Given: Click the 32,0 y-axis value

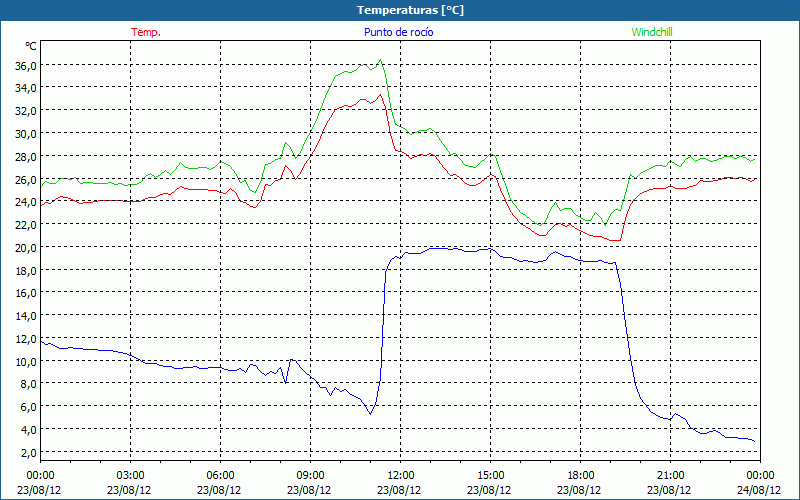Looking at the screenshot, I should click(x=27, y=111).
